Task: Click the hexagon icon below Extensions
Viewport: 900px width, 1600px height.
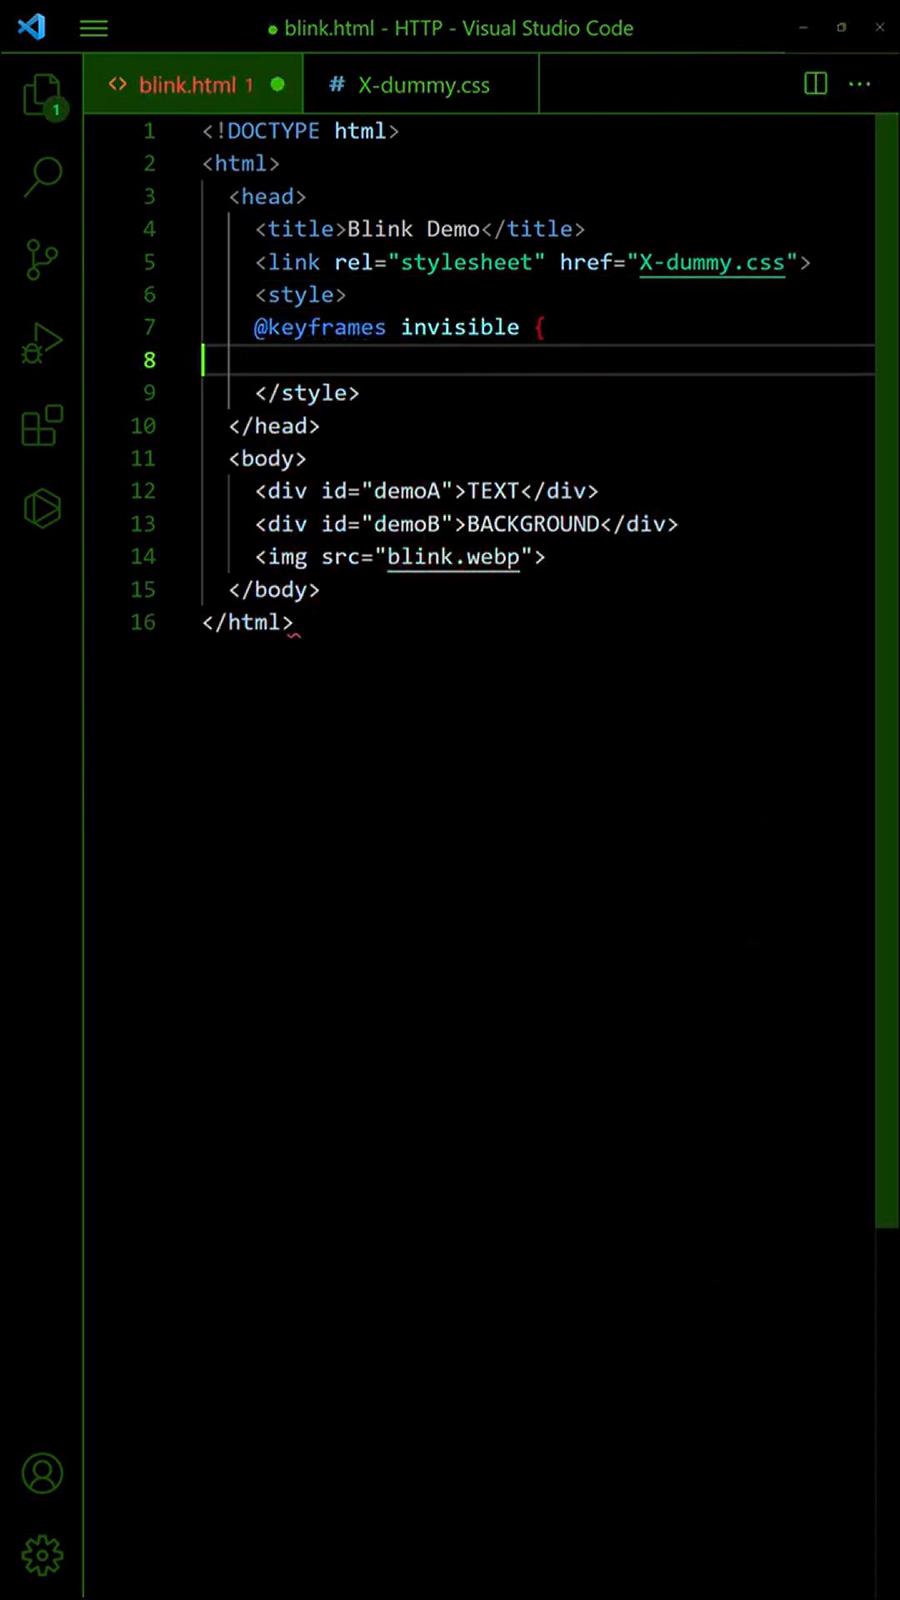Action: click(42, 508)
